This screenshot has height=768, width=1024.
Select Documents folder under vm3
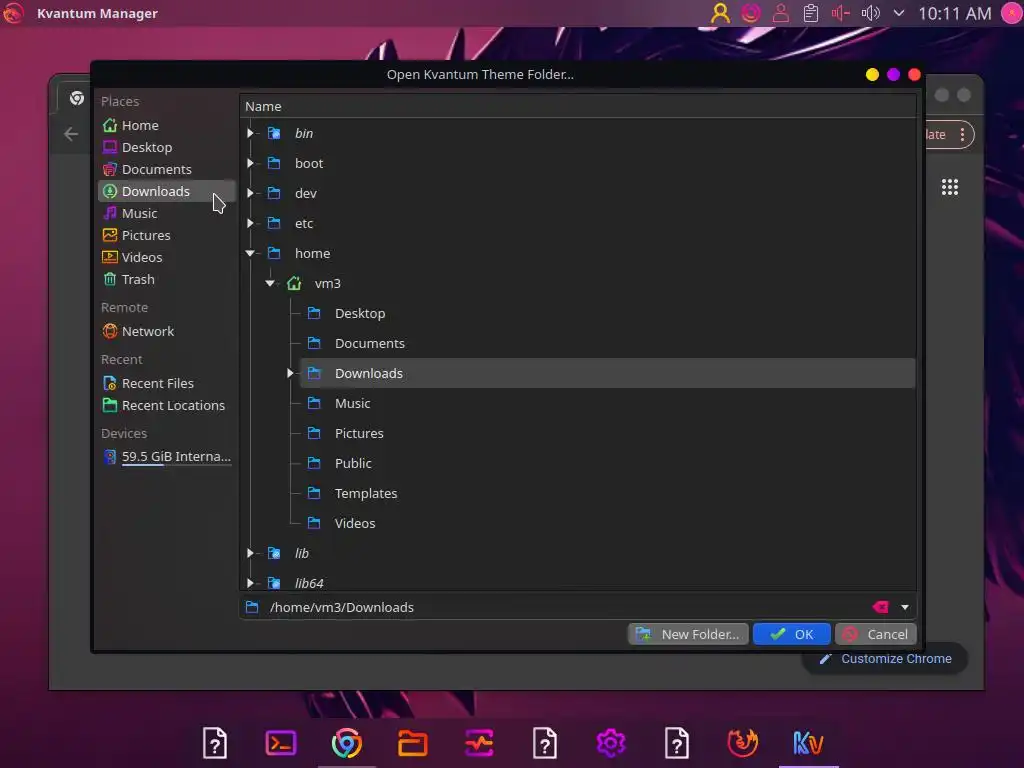(370, 344)
